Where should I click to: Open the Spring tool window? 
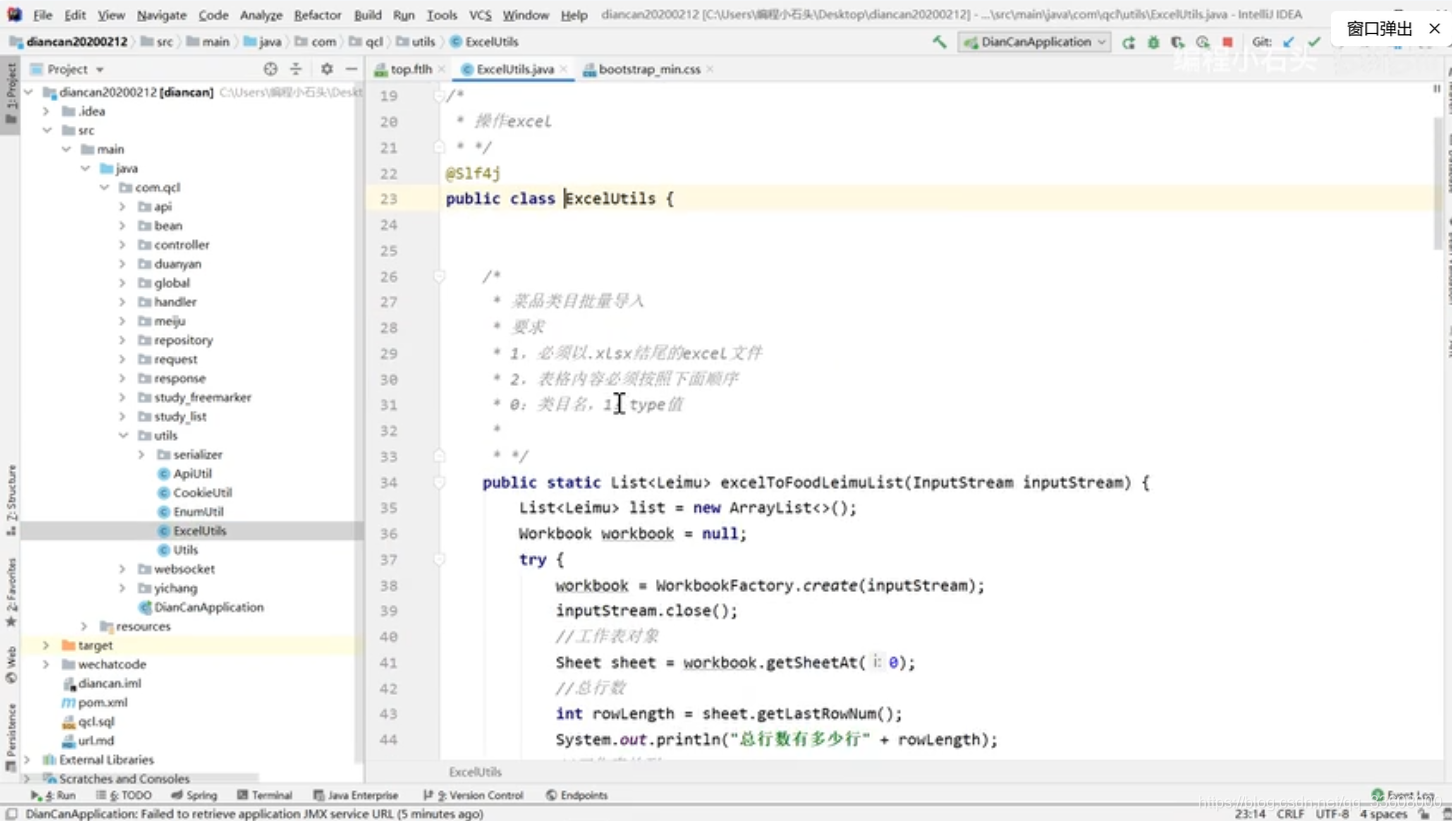point(194,795)
